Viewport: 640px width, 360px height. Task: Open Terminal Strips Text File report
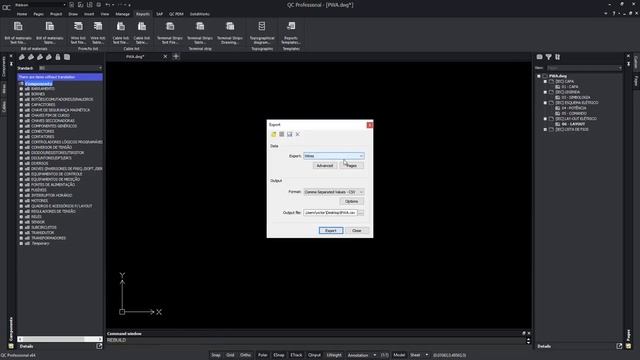click(170, 32)
